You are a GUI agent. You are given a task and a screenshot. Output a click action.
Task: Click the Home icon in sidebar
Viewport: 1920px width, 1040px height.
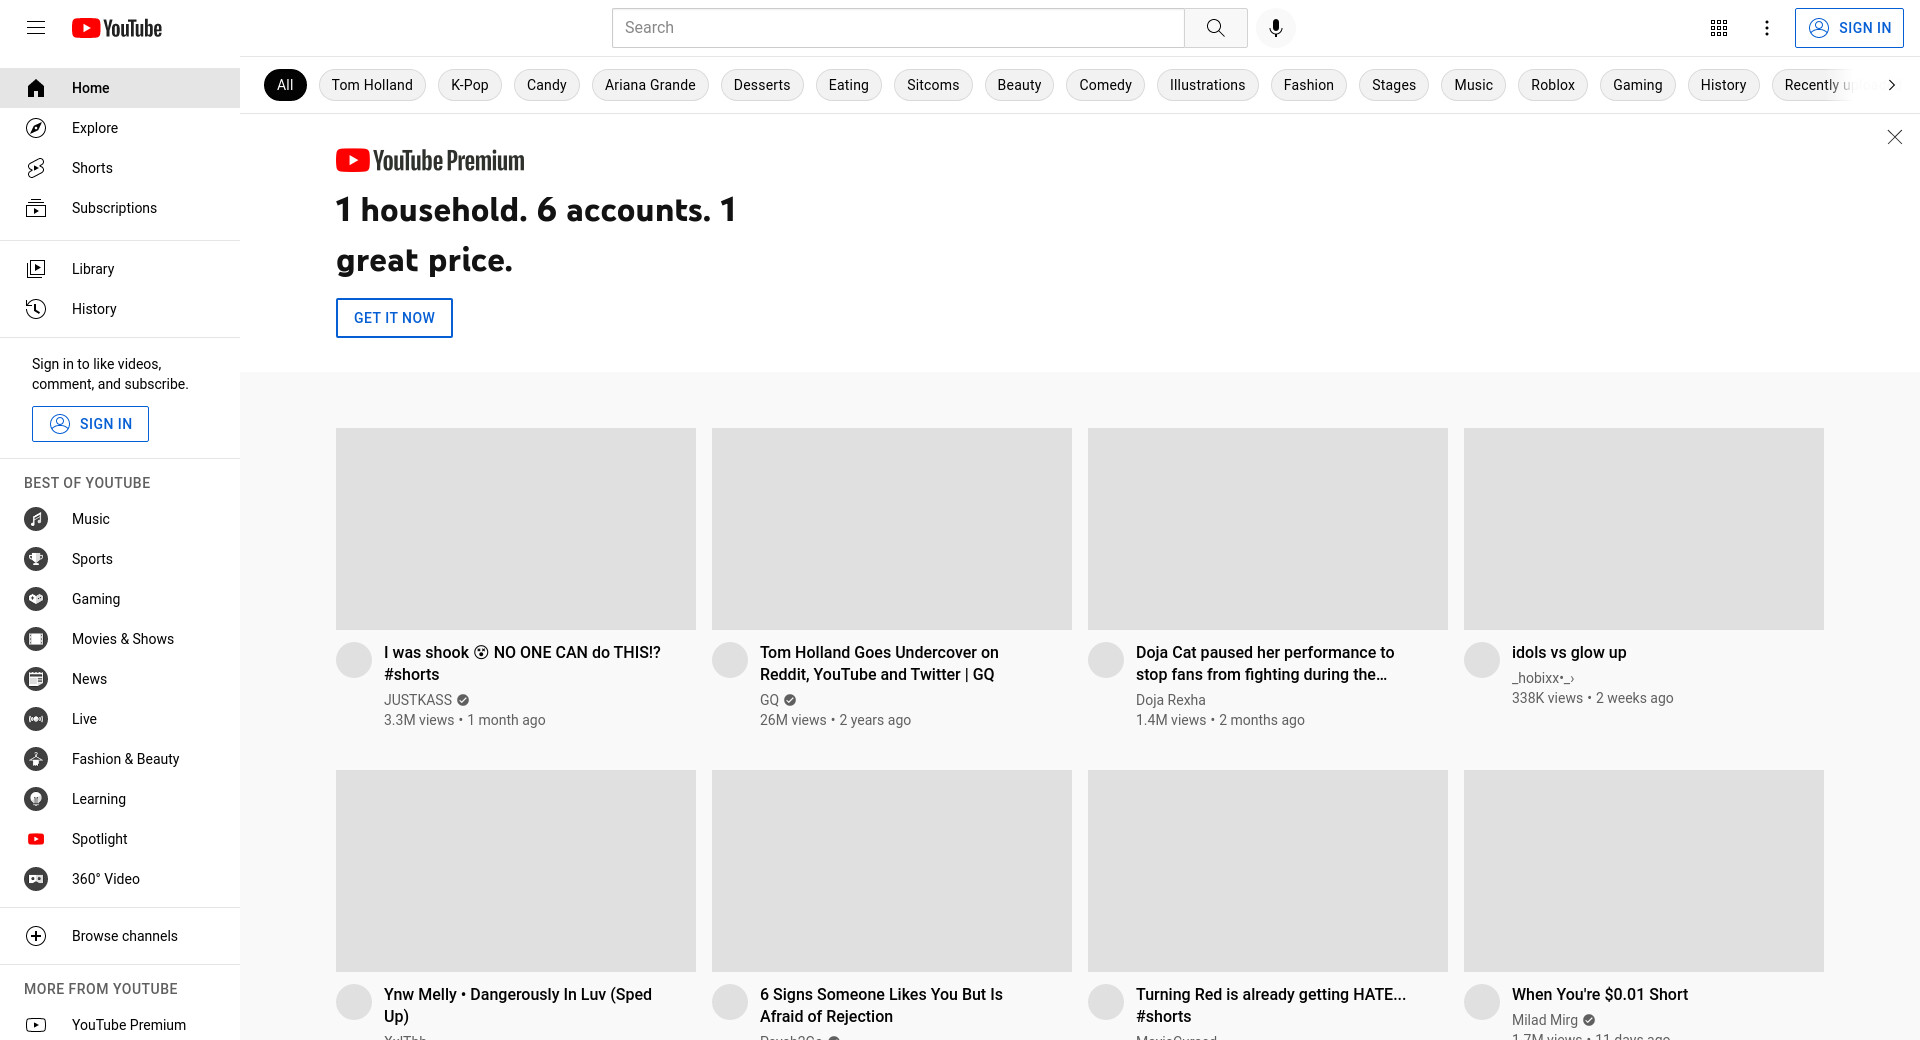click(36, 88)
